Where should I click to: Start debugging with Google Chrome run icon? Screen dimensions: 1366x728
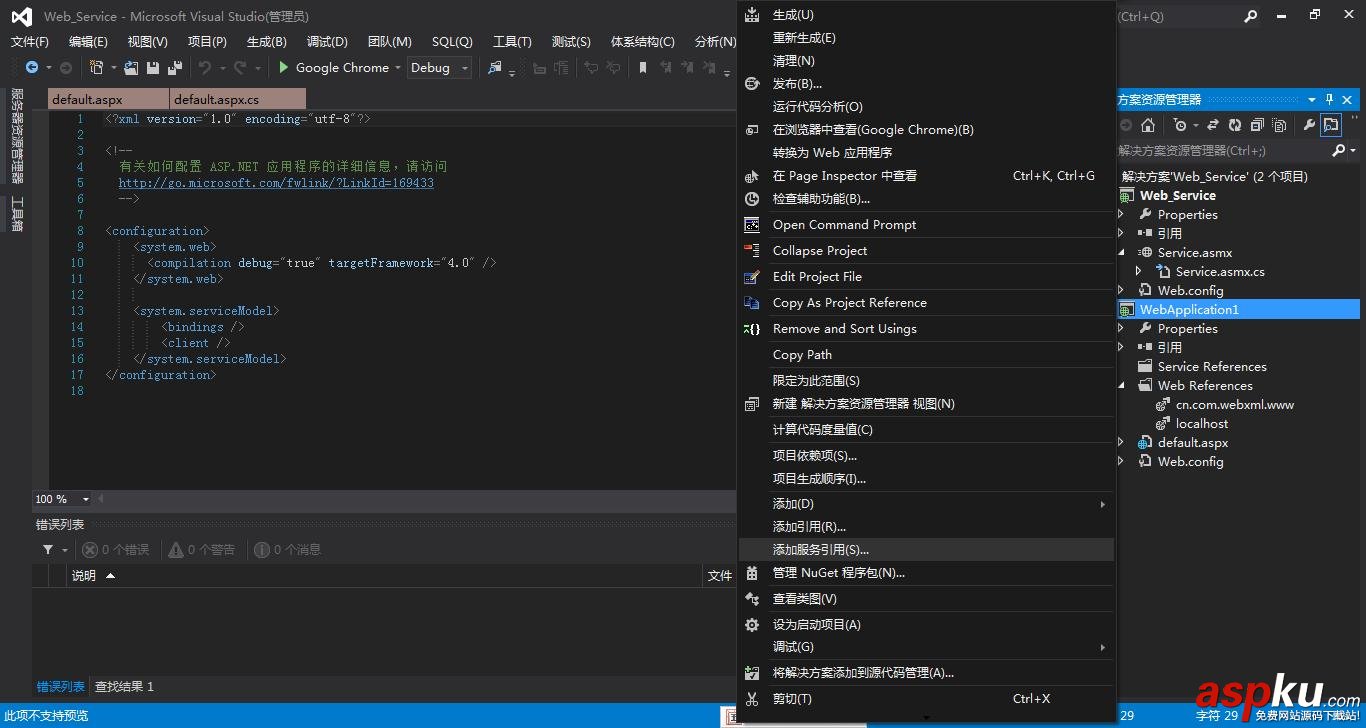pyautogui.click(x=283, y=67)
